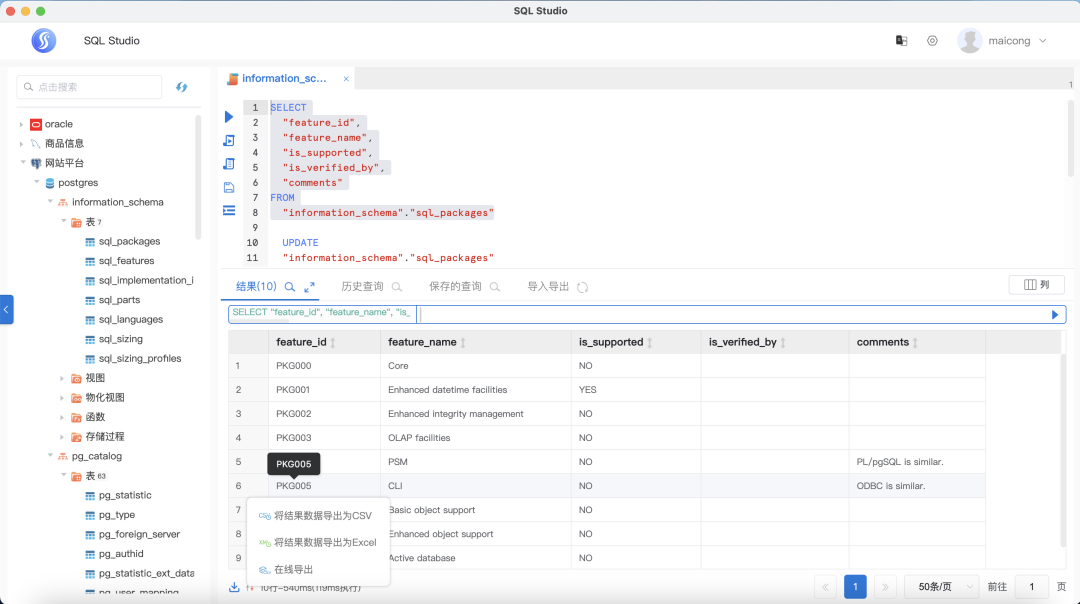Refresh the database tree icon

(x=181, y=87)
